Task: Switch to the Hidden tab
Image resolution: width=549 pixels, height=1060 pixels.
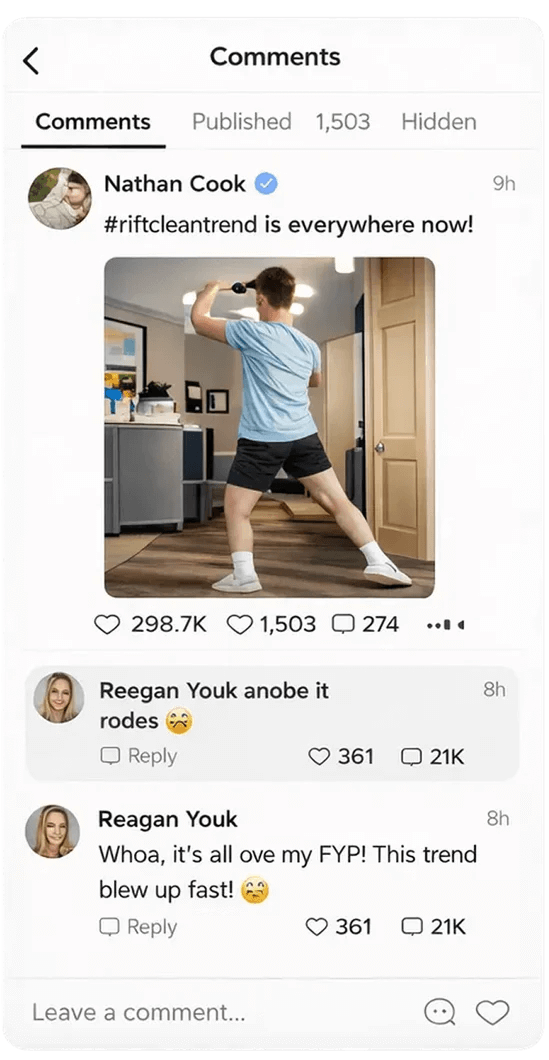Action: [439, 122]
